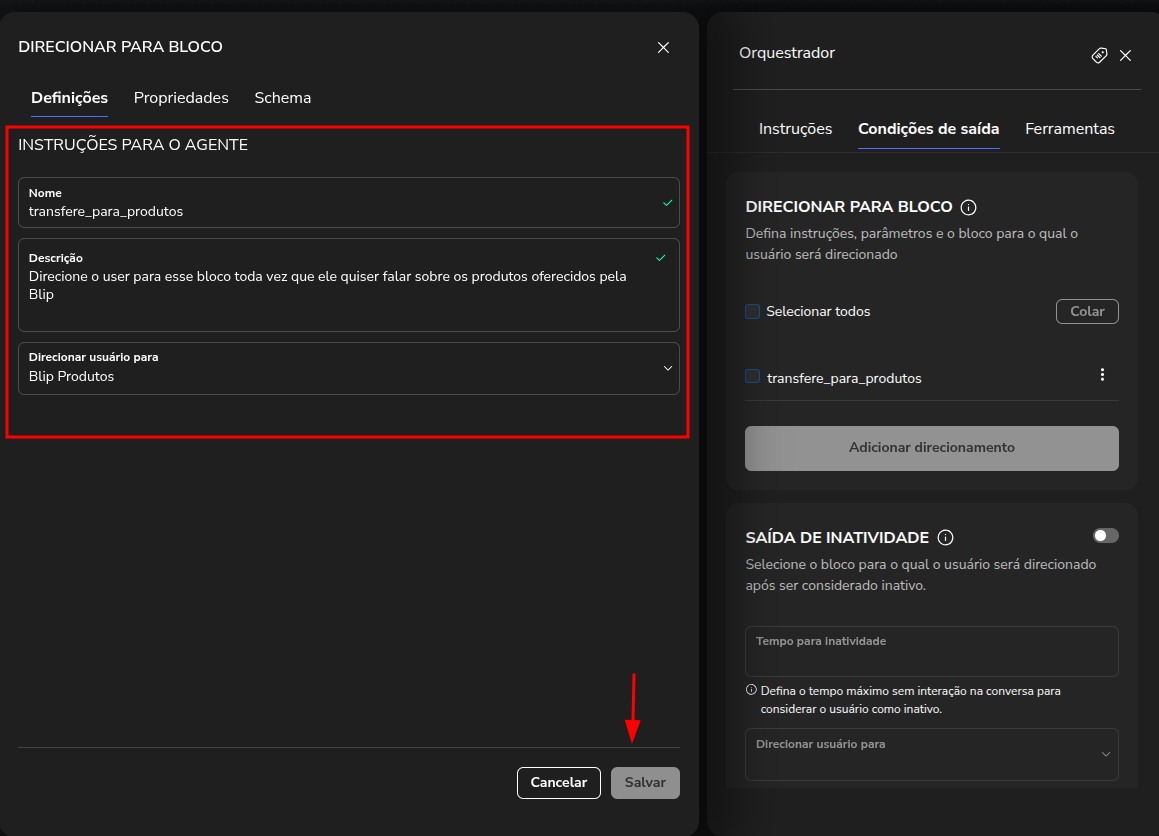Close the Direcionar para bloco dialog
The height and width of the screenshot is (836, 1159).
[663, 47]
